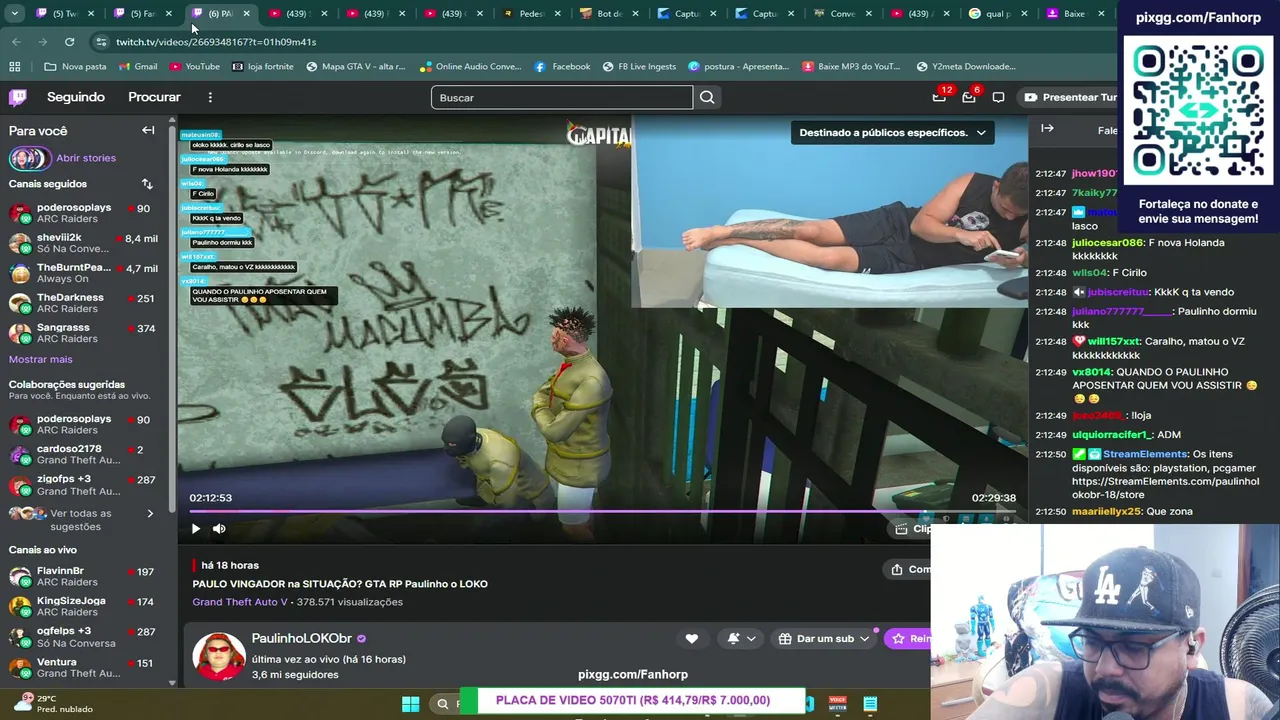The image size is (1280, 720).
Task: Open the three-dot more menu in Twitch header
Action: 210,97
